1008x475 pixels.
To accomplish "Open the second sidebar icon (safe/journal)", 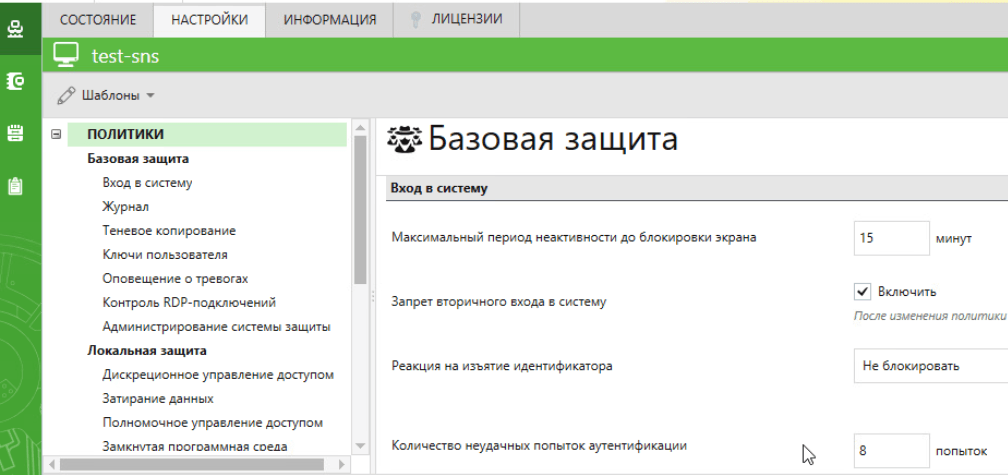I will [16, 80].
